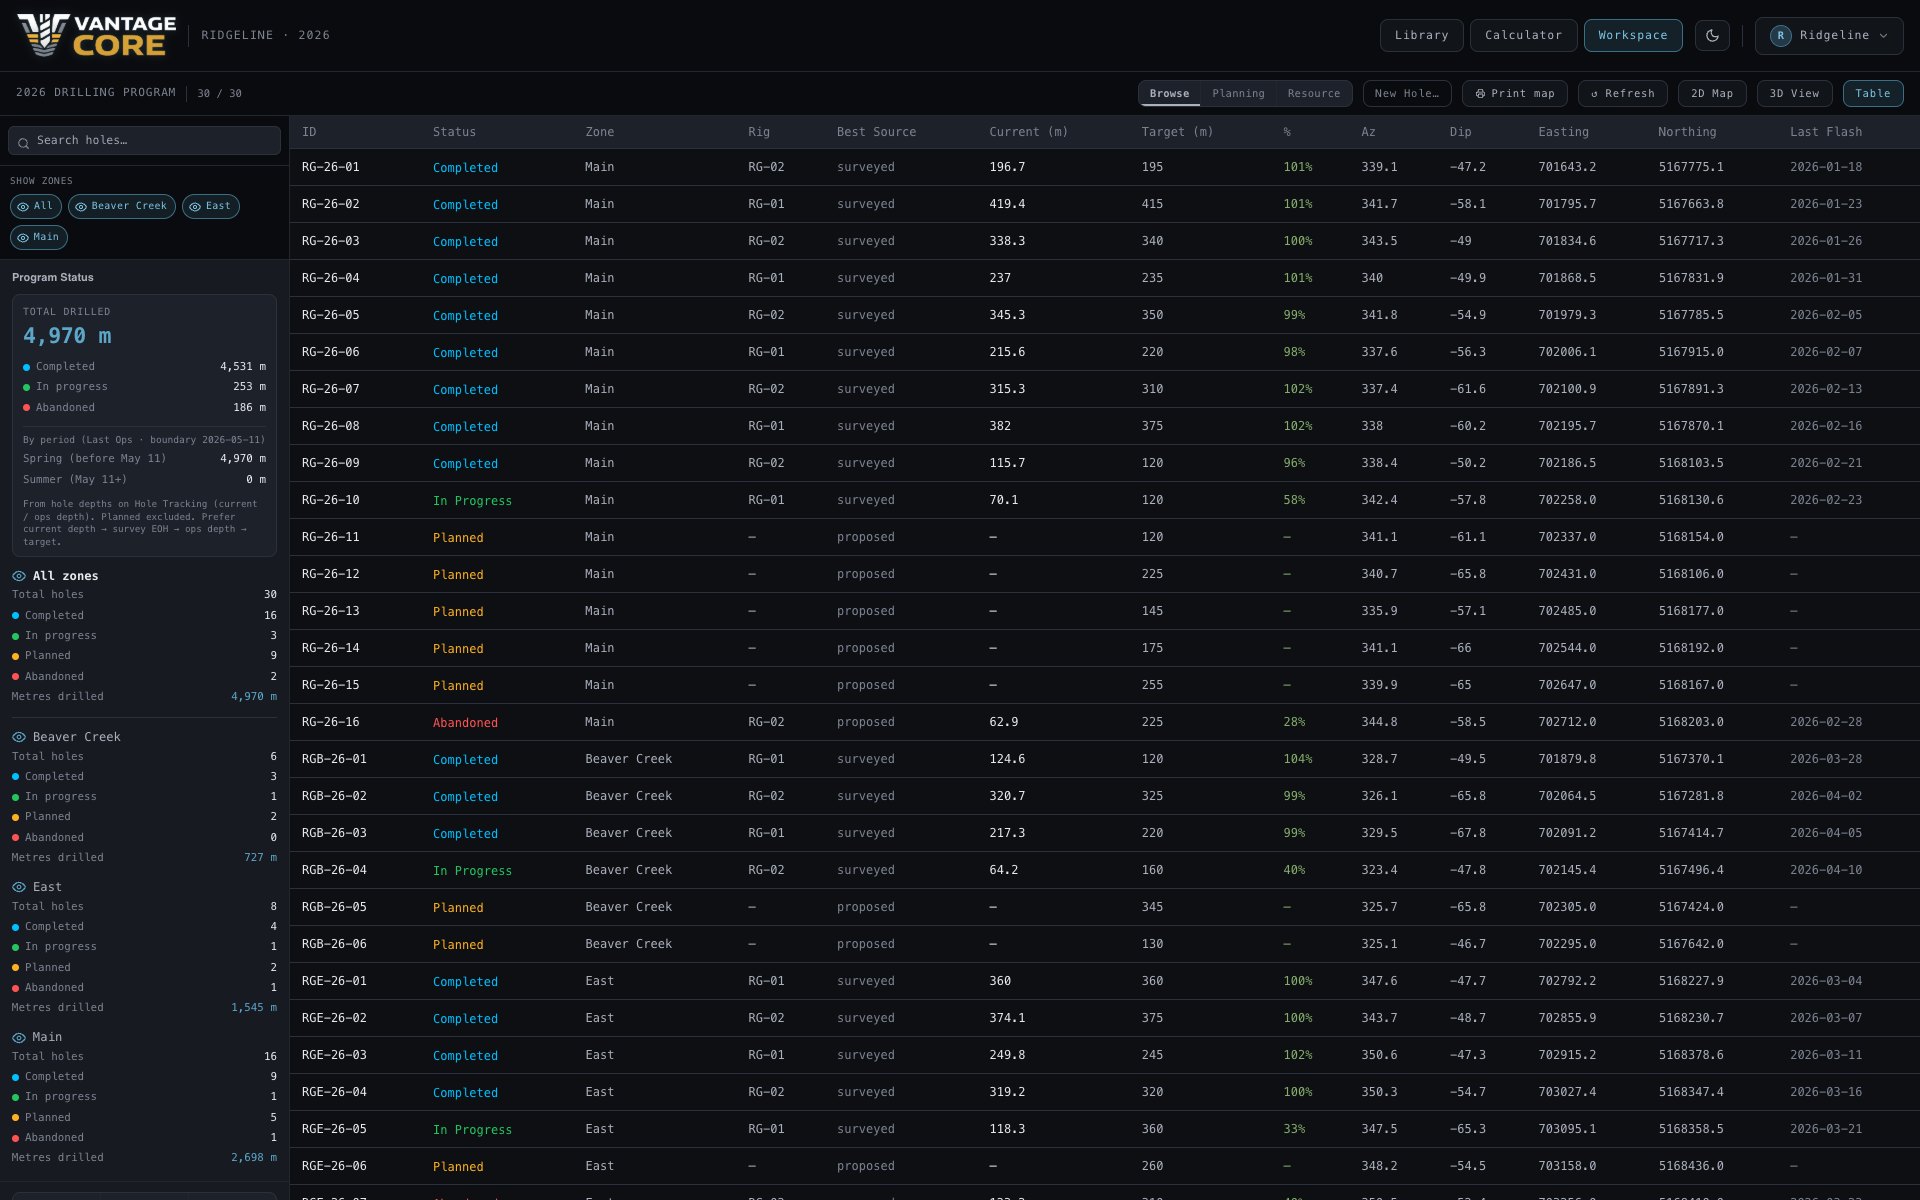Open the Calculator page
The width and height of the screenshot is (1920, 1200).
[x=1523, y=35]
